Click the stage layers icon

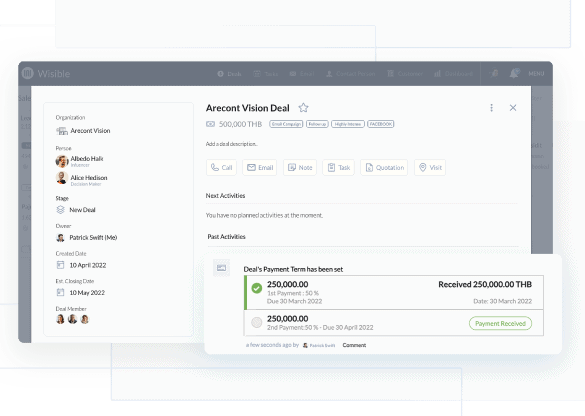pyautogui.click(x=60, y=210)
